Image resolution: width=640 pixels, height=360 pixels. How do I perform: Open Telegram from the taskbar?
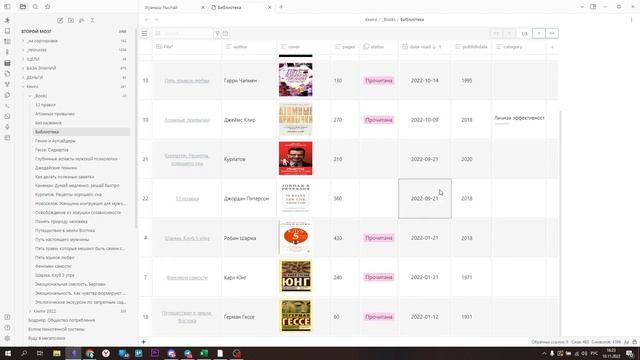187,353
